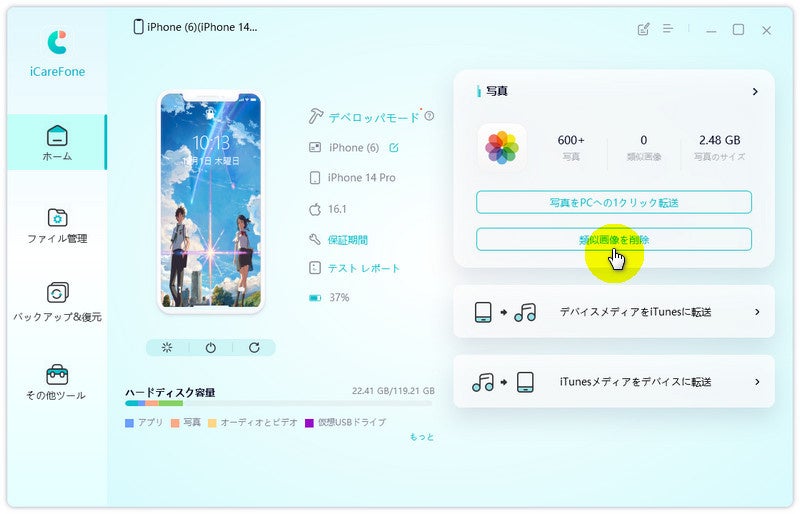Click the 類似画像を削除 button
Screen dimensions: 800x514
pyautogui.click(x=614, y=239)
